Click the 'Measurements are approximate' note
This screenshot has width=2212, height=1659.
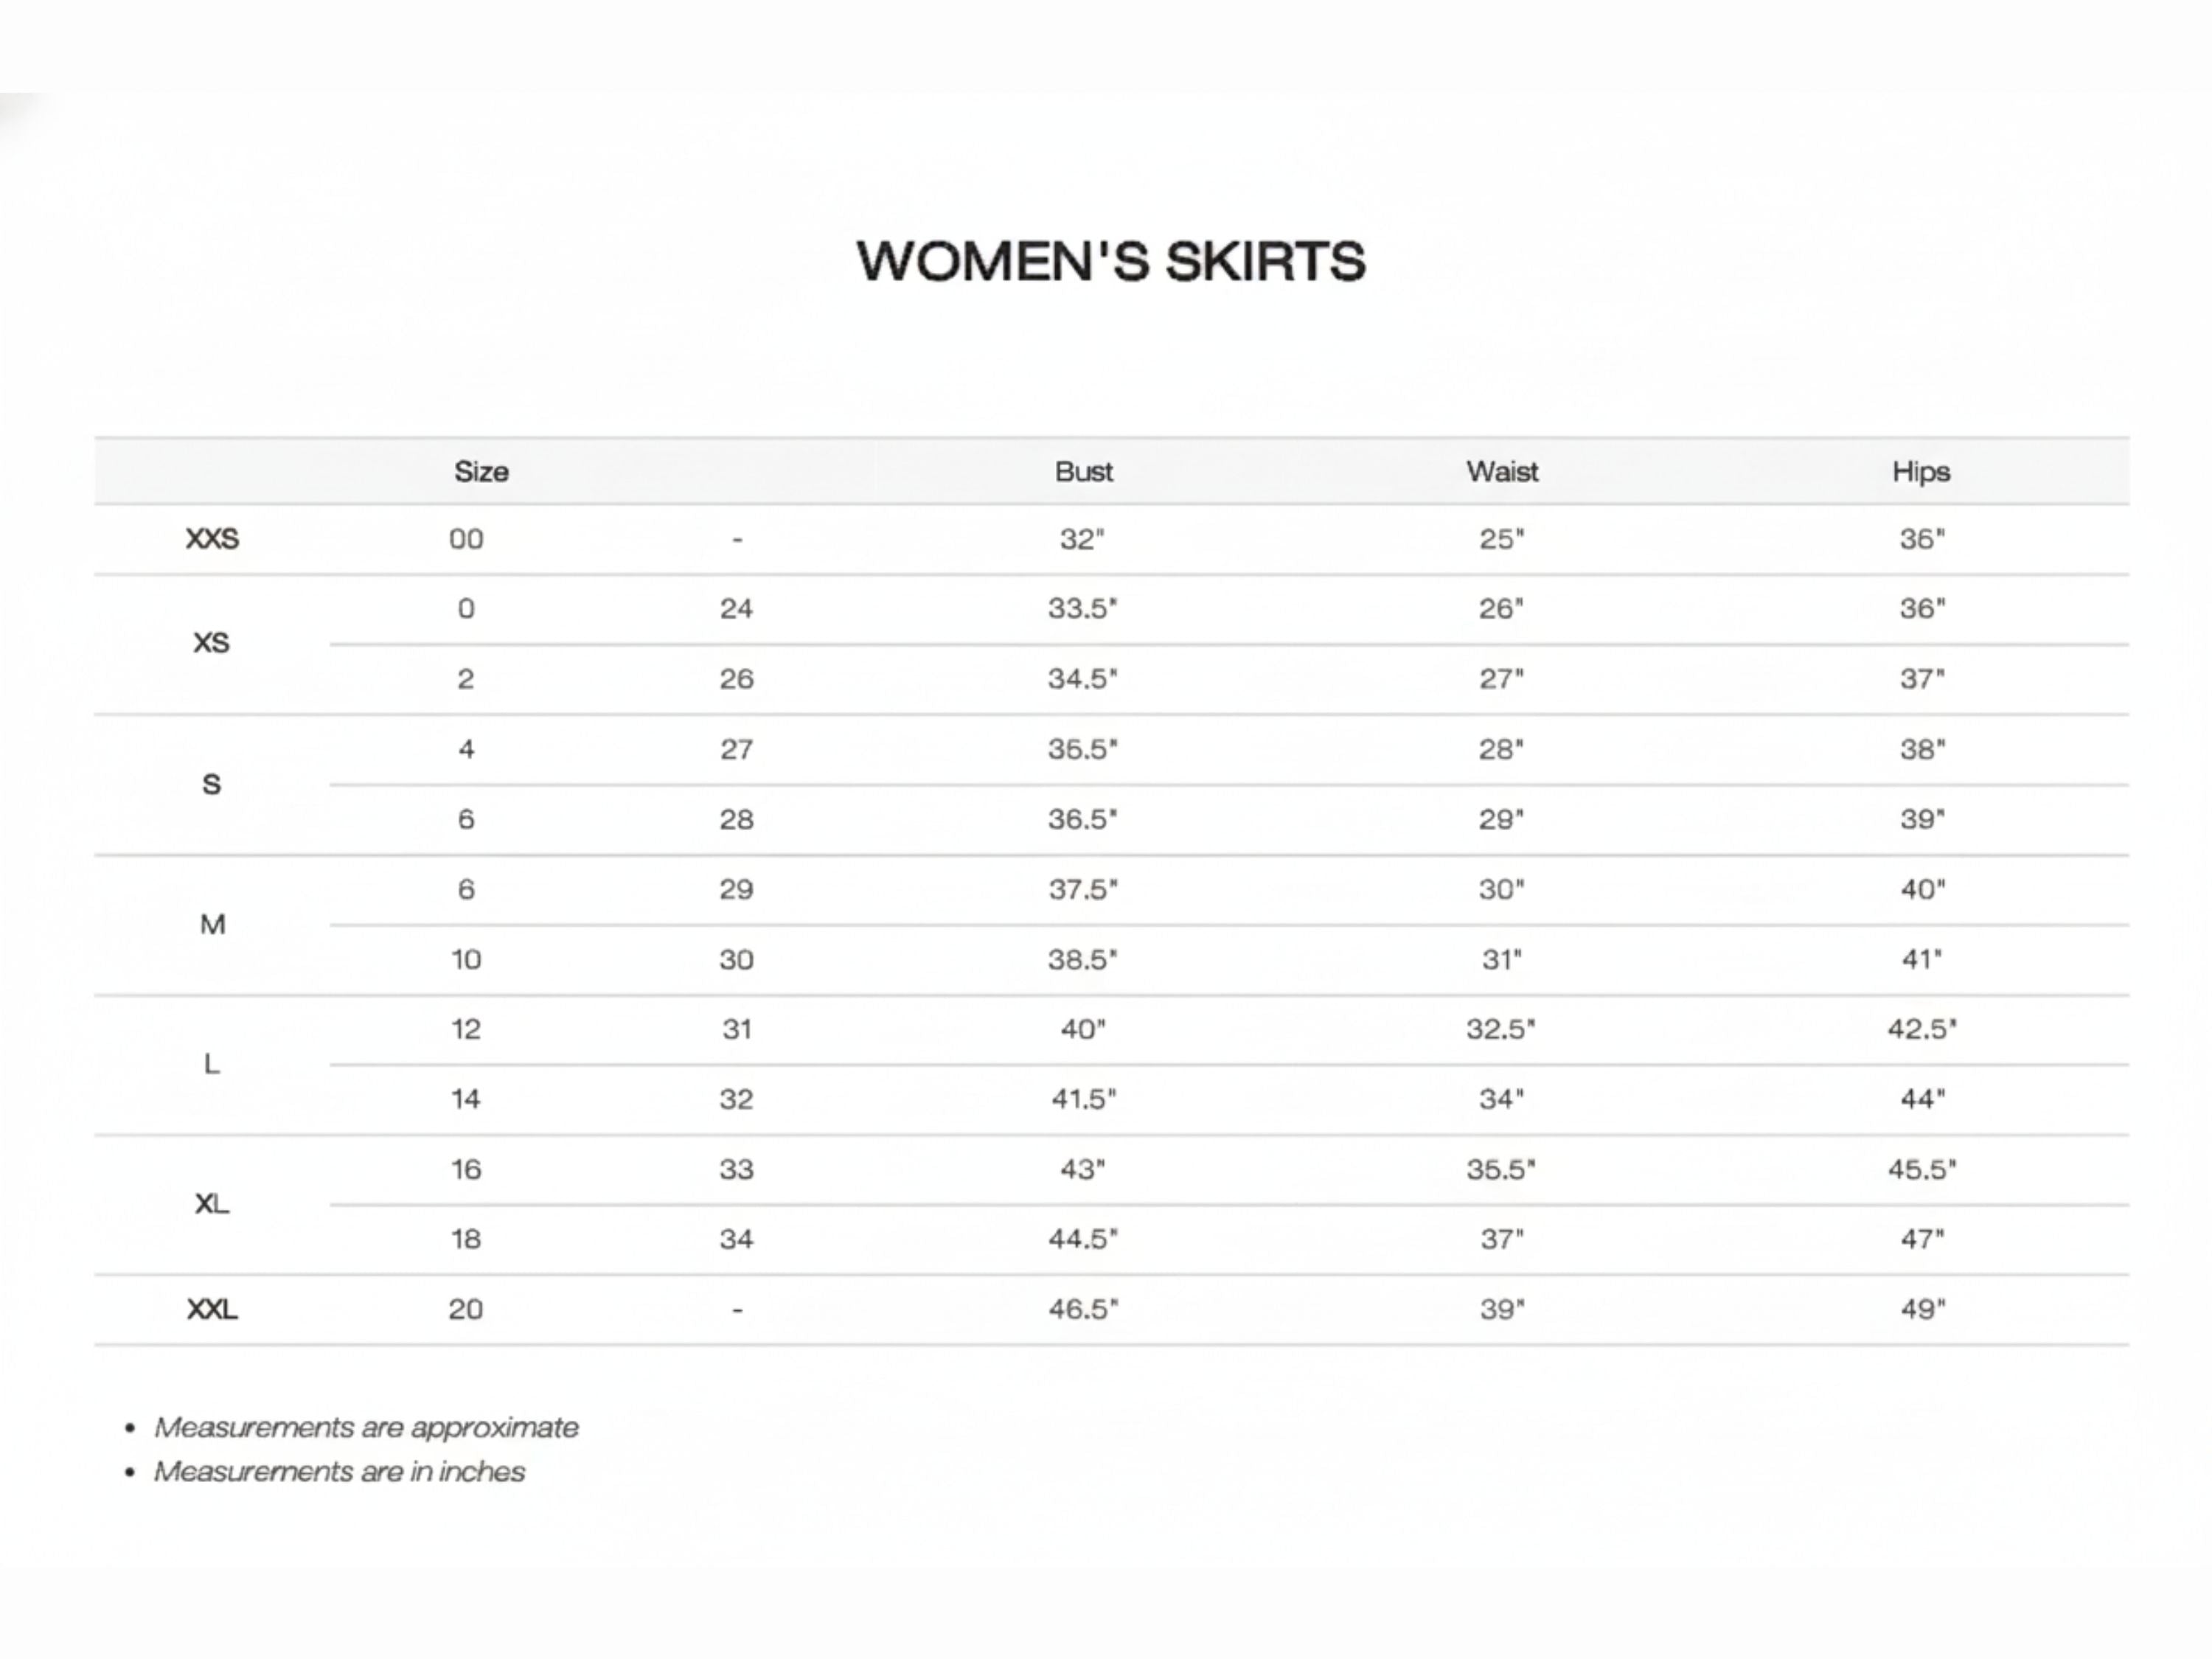point(366,1427)
